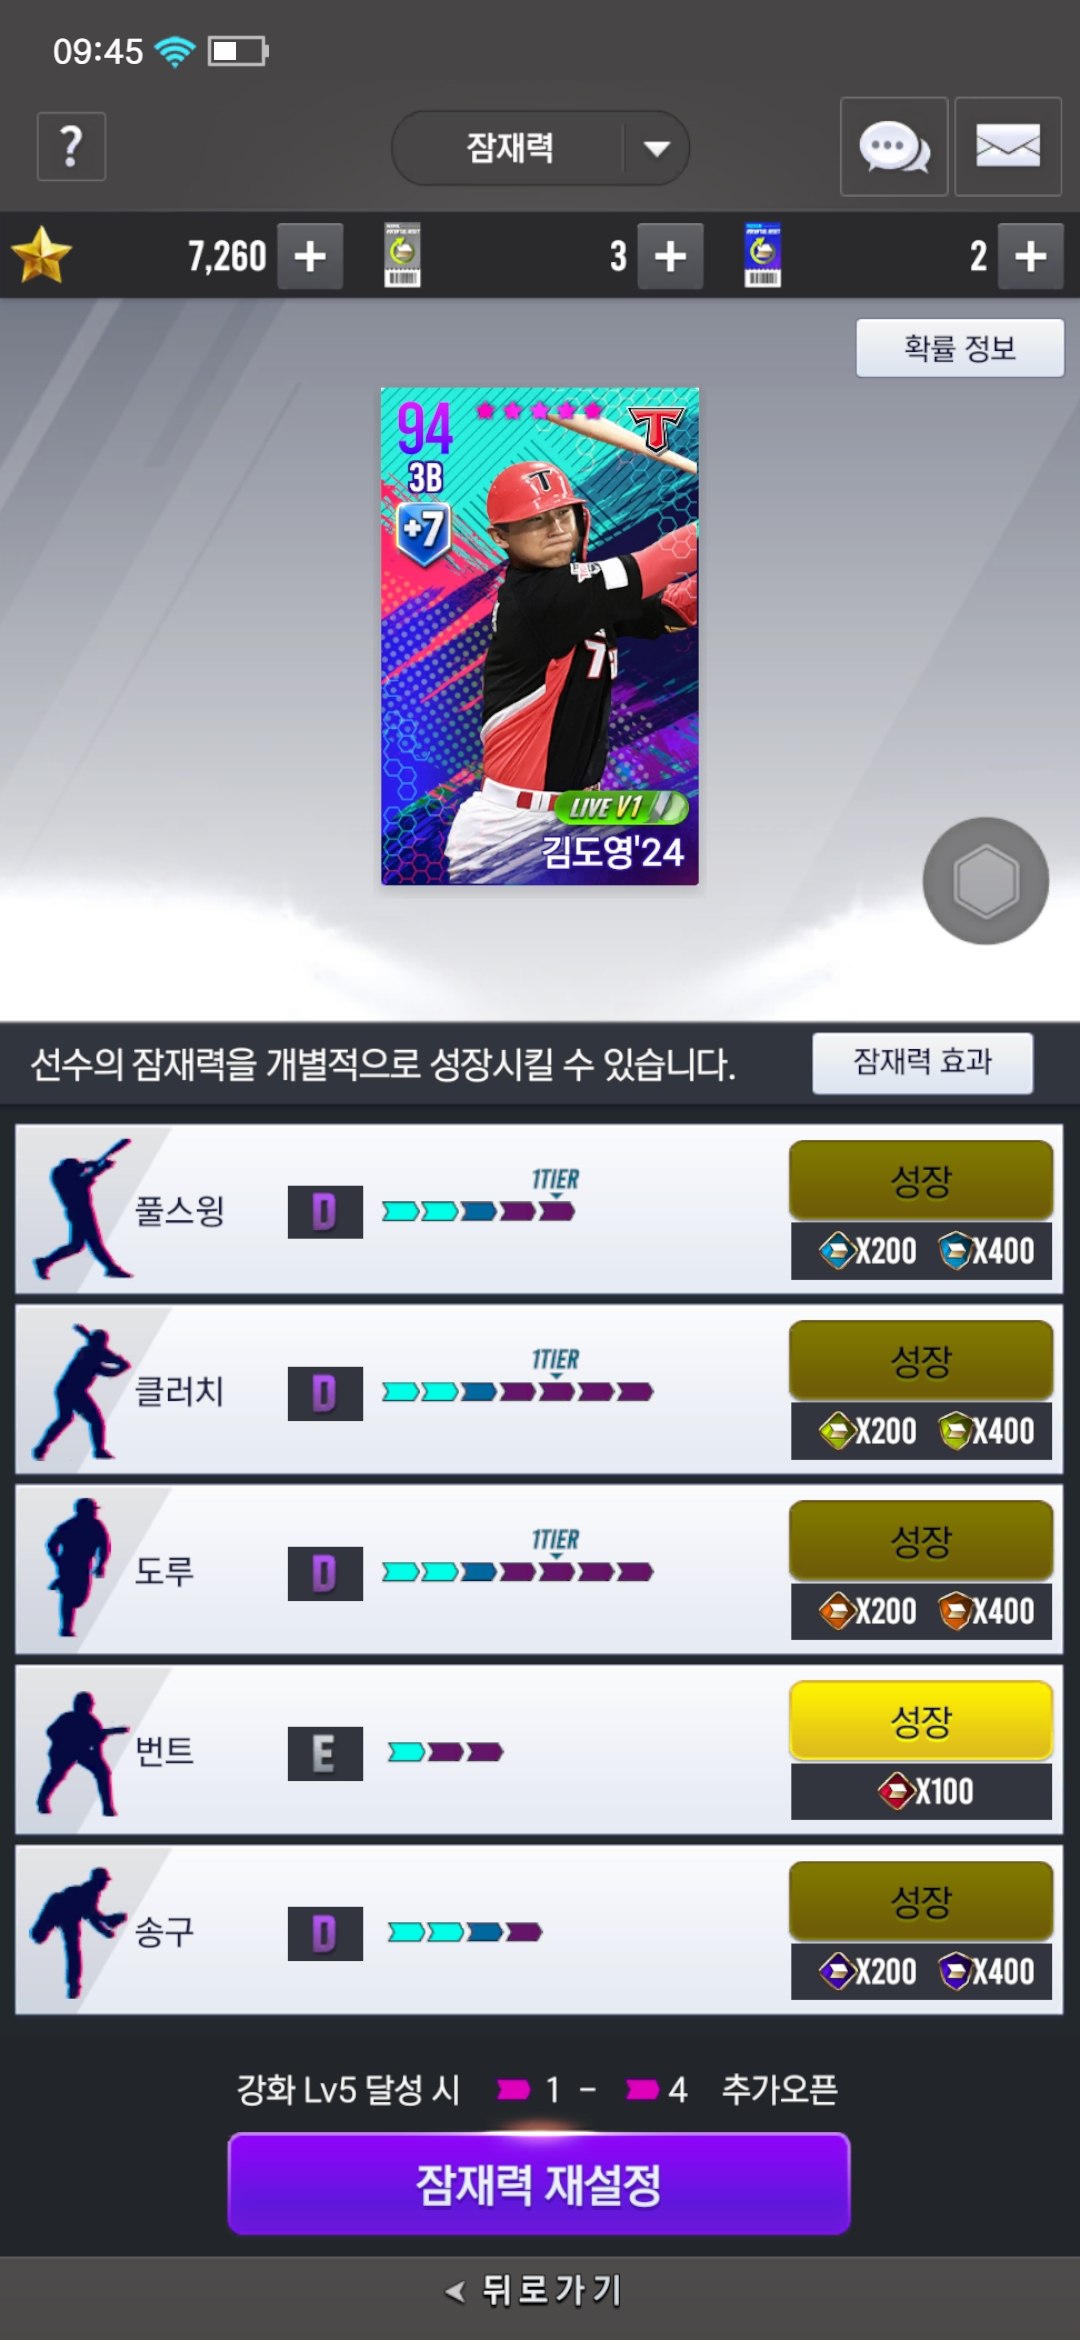Add blue tickets with plus next to 2

tap(1030, 257)
